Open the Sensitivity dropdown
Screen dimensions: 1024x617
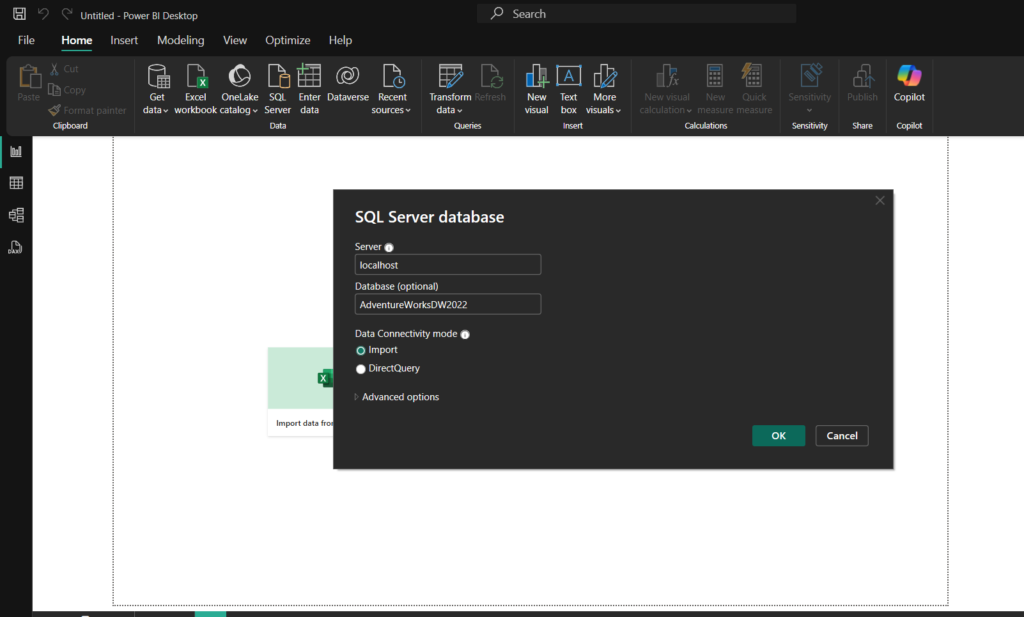coord(810,89)
